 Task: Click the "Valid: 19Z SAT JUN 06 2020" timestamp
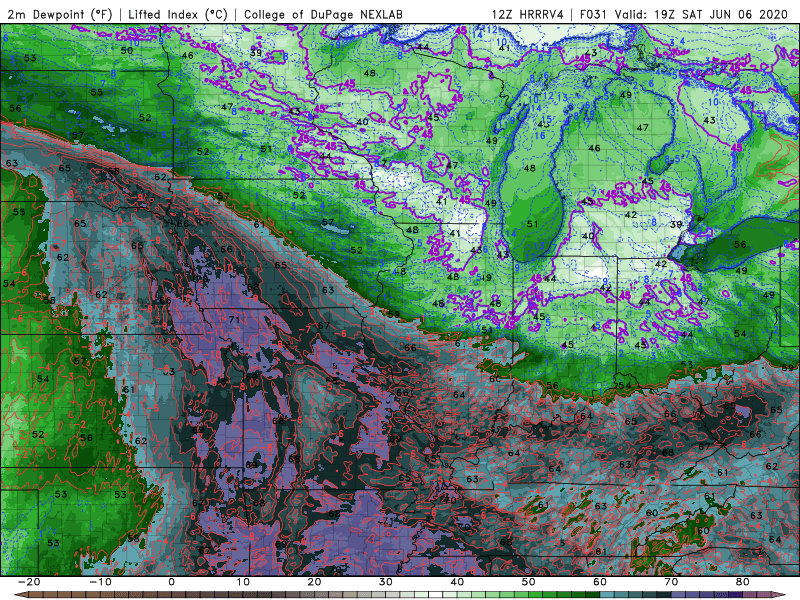[x=702, y=14]
